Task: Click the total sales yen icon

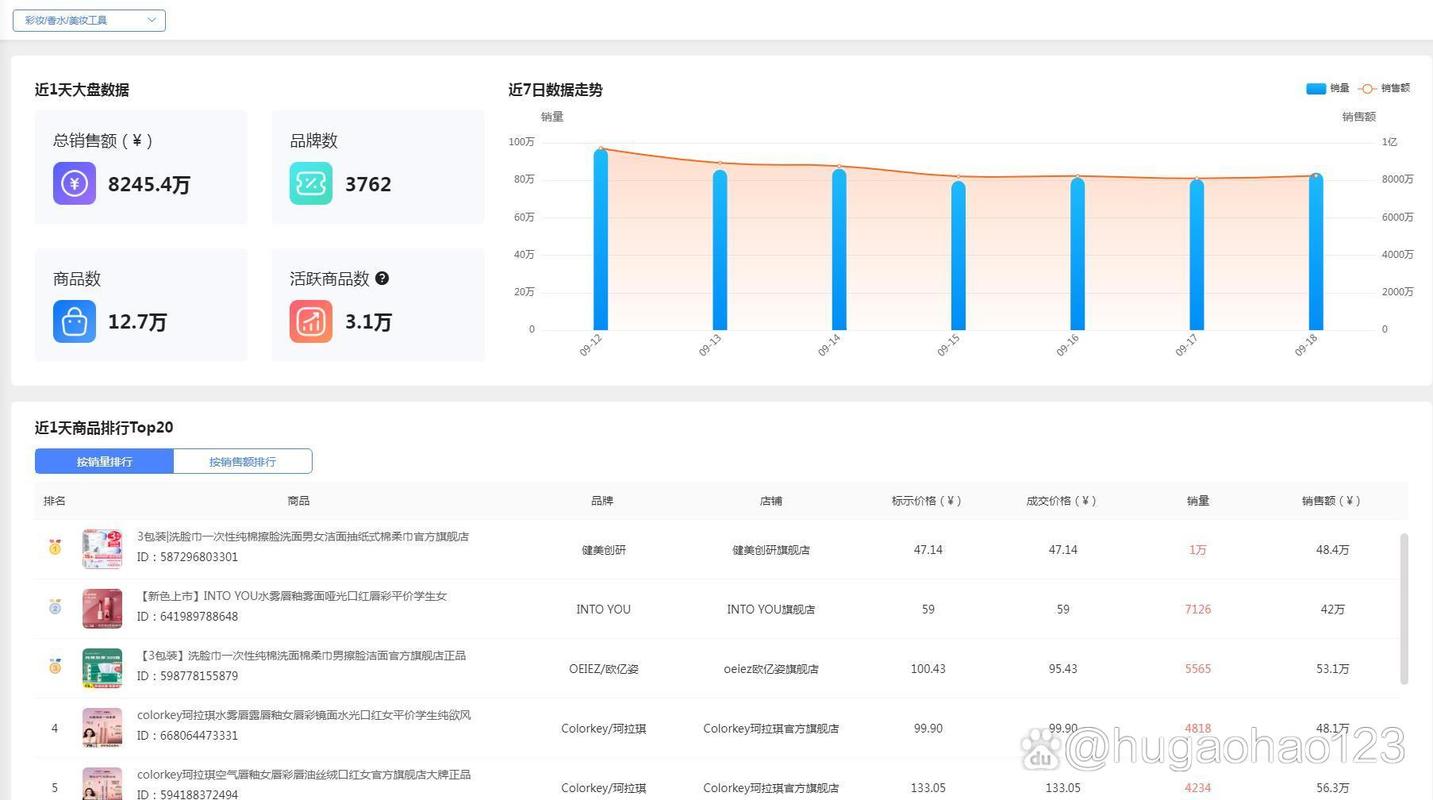Action: (x=74, y=183)
